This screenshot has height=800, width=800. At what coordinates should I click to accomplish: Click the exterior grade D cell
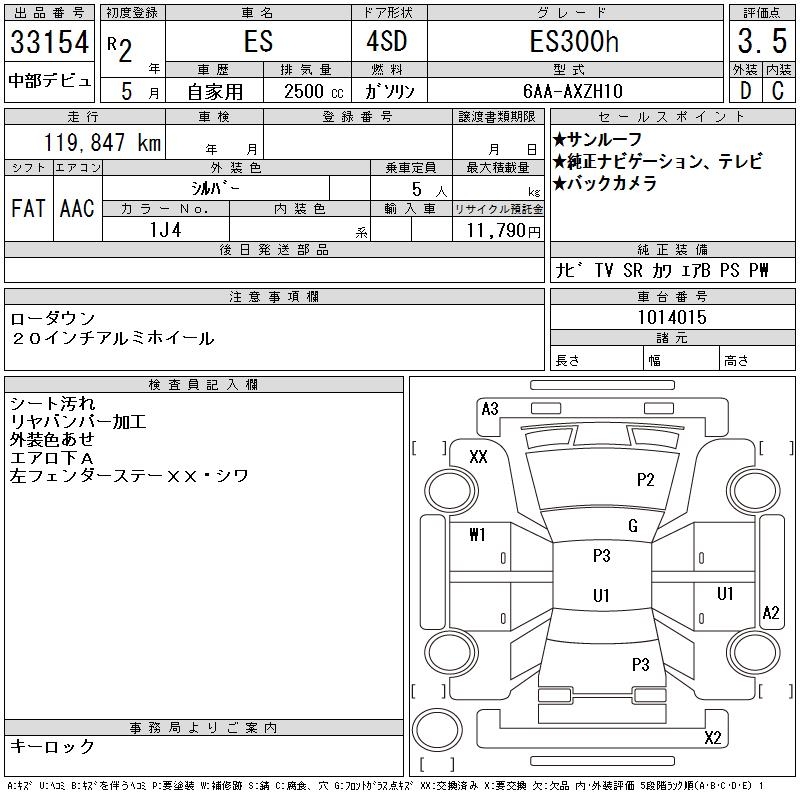[743, 91]
